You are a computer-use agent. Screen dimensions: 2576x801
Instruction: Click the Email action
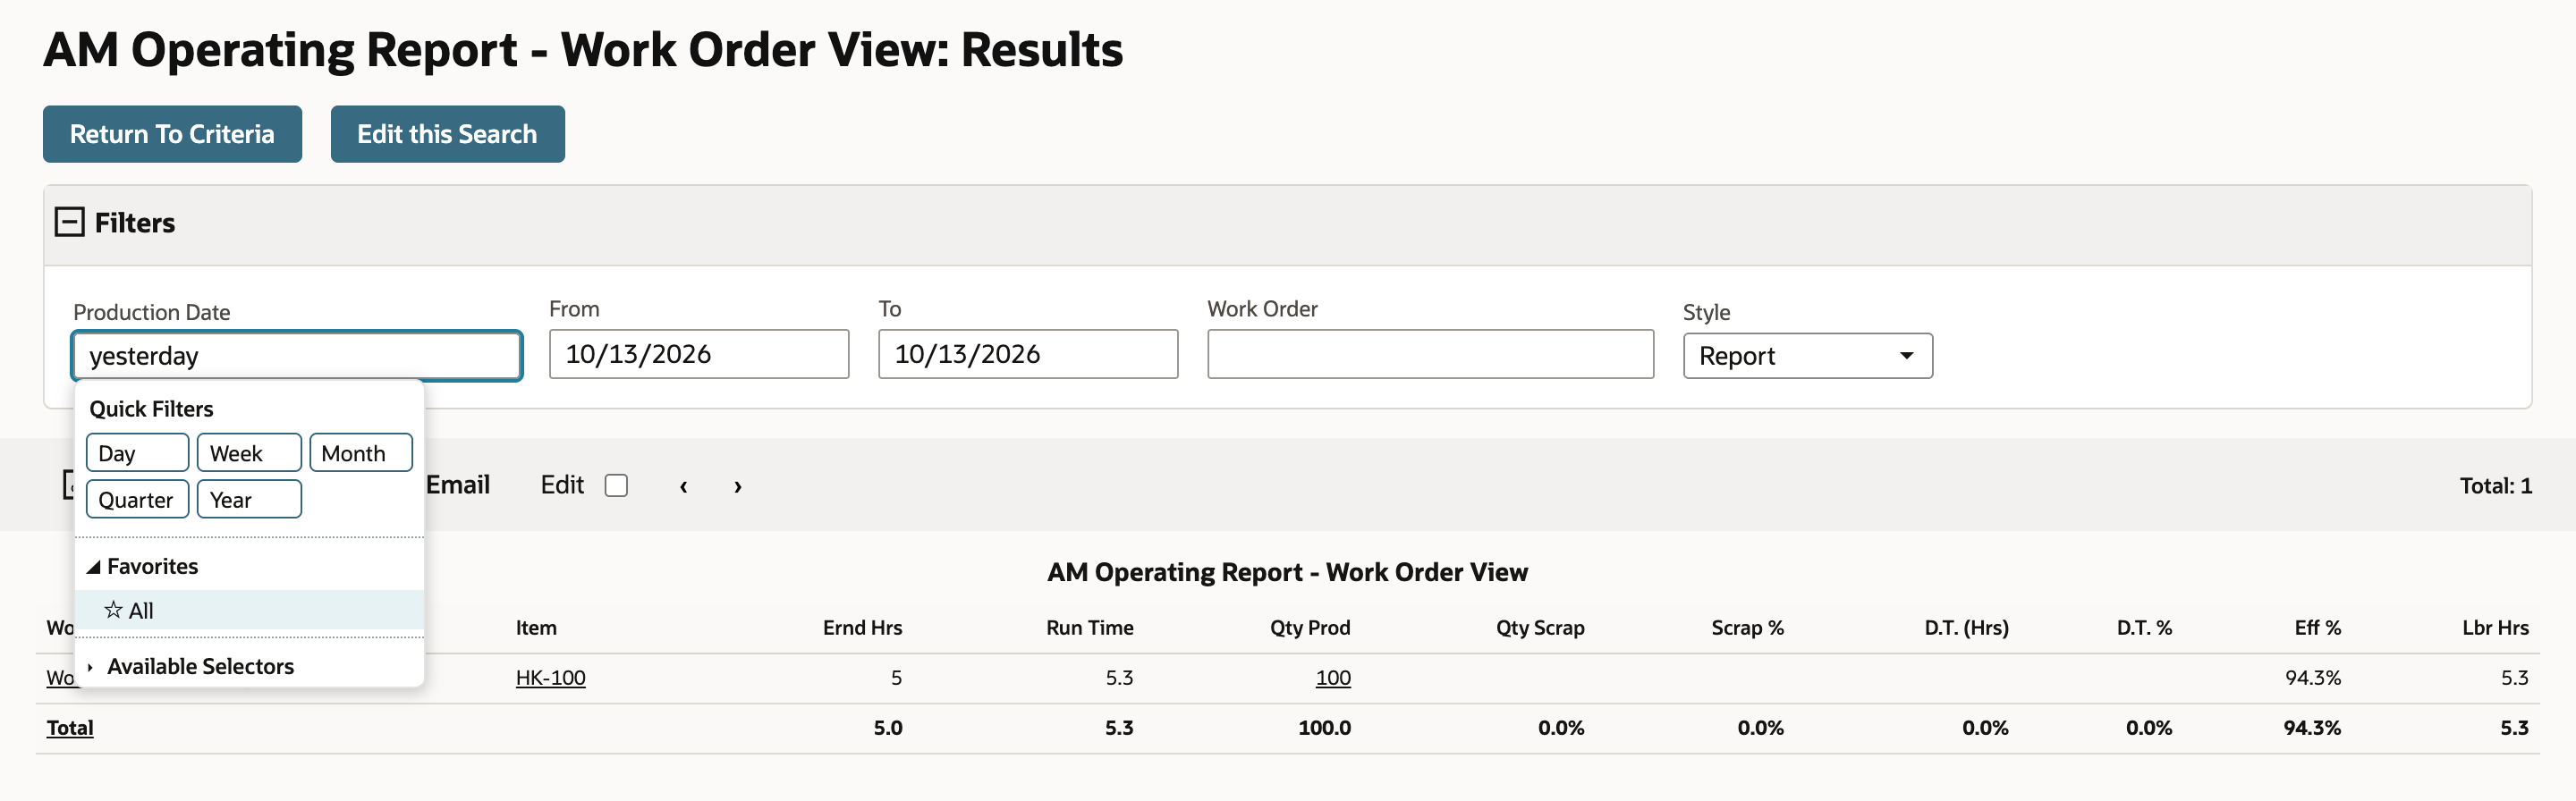click(x=458, y=485)
